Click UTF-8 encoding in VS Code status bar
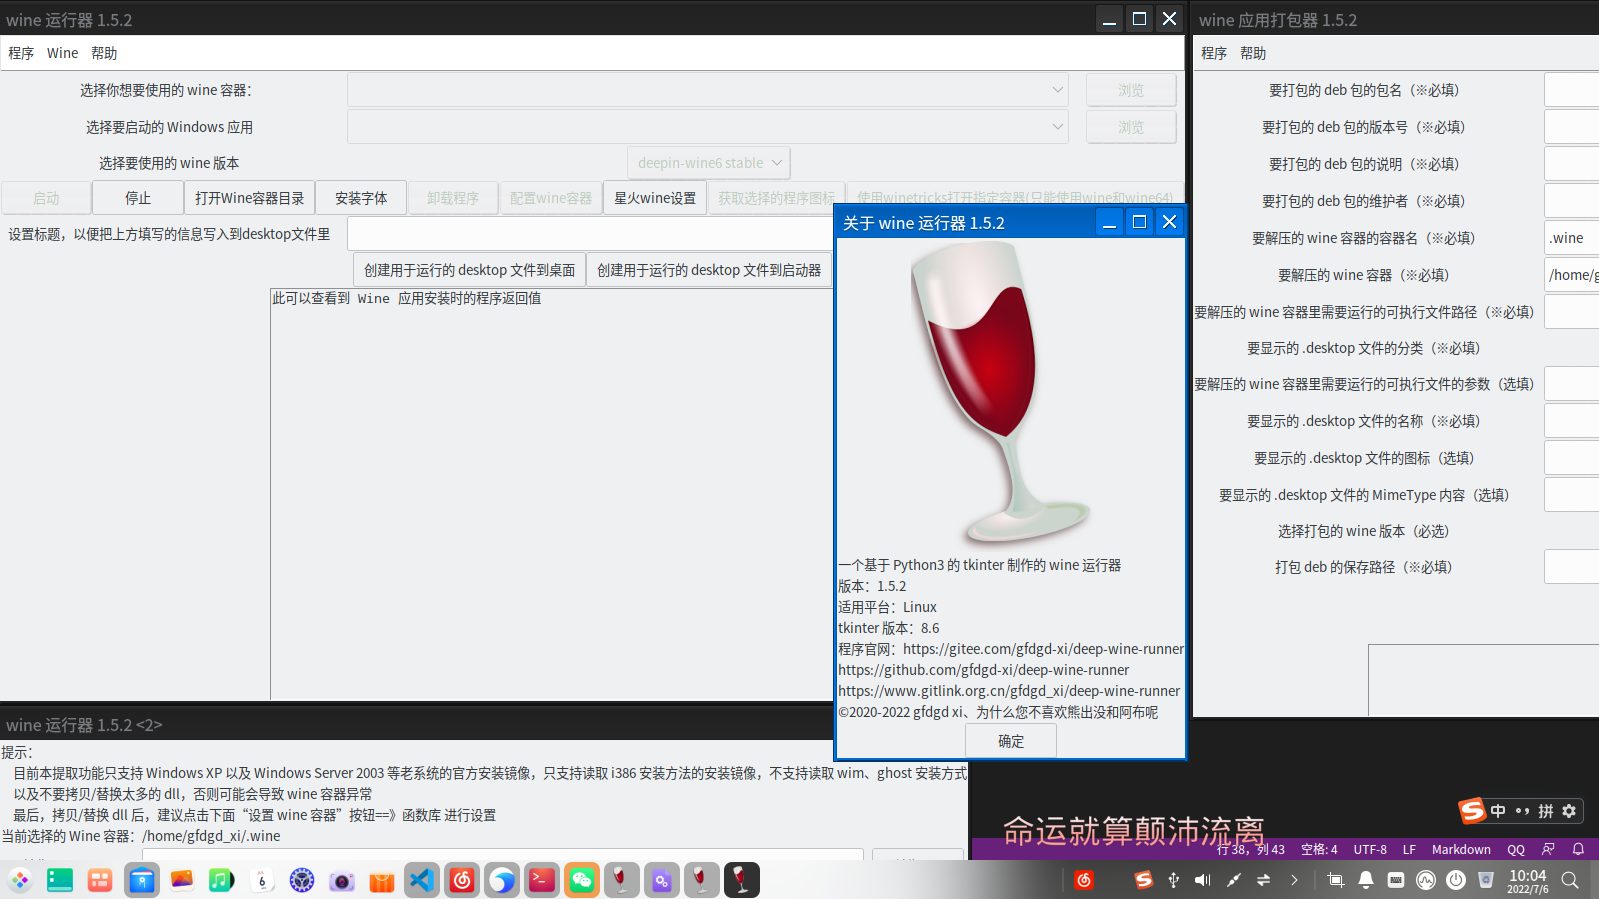Image resolution: width=1599 pixels, height=899 pixels. [x=1370, y=849]
